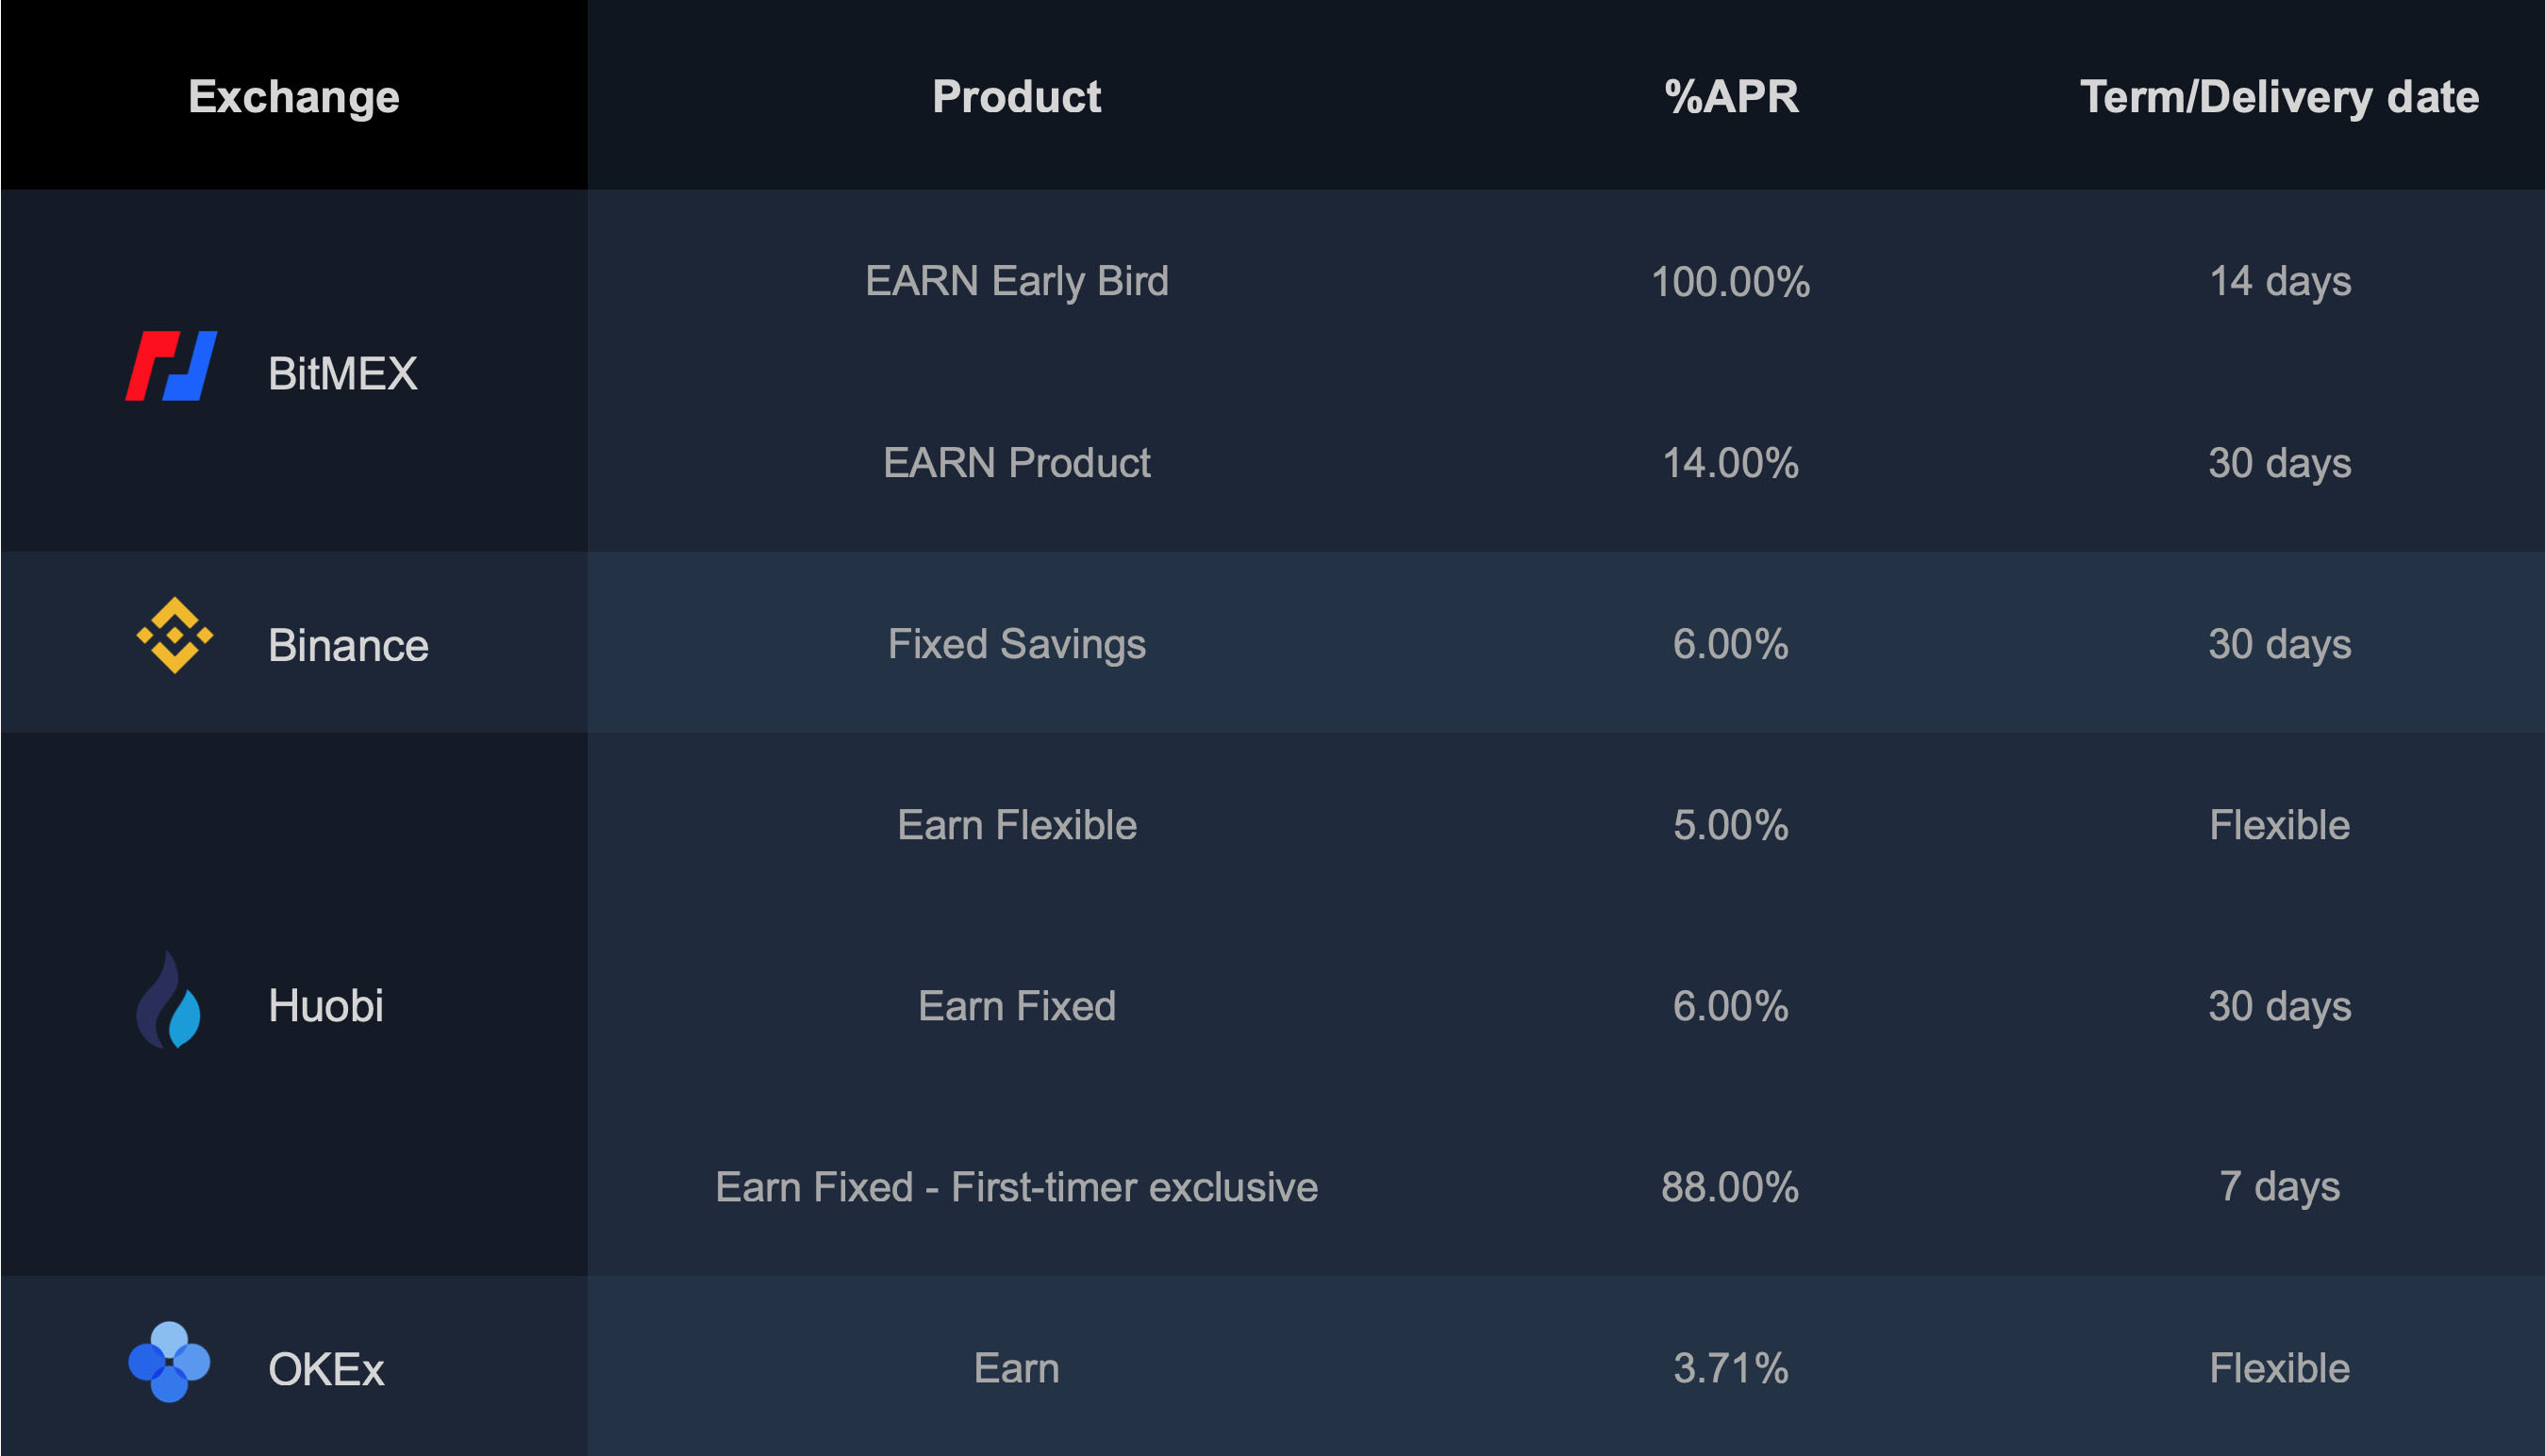Open Binance Fixed Savings product

tap(1016, 644)
